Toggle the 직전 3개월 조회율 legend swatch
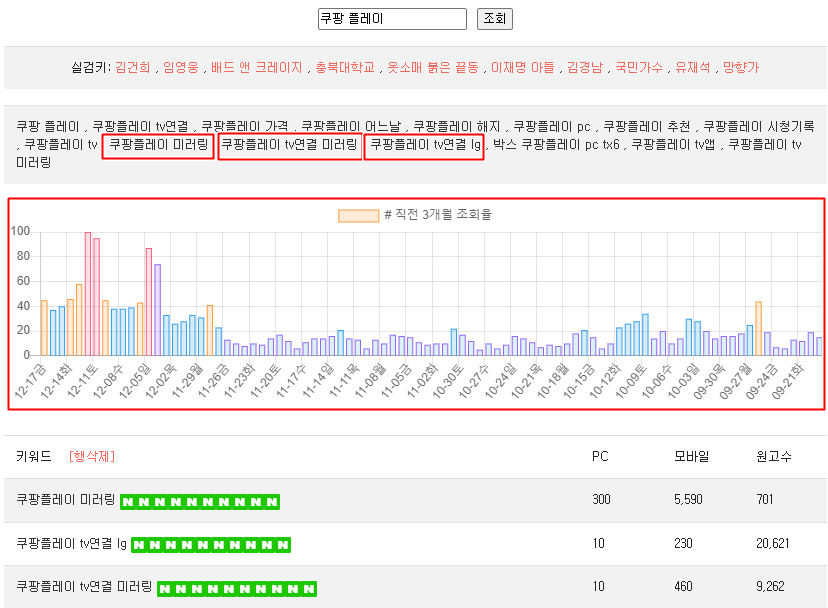 coord(359,216)
